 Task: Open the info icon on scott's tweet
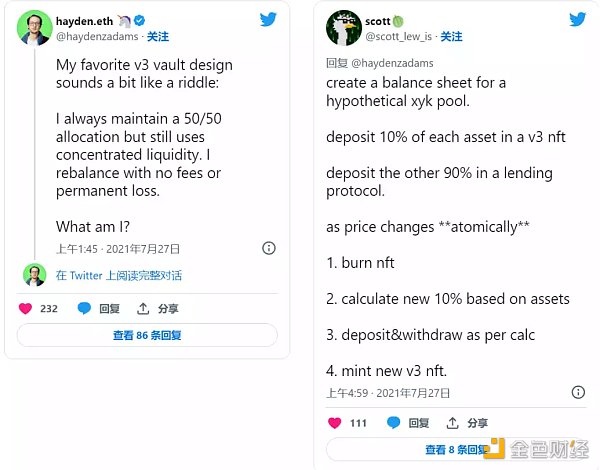[x=577, y=392]
